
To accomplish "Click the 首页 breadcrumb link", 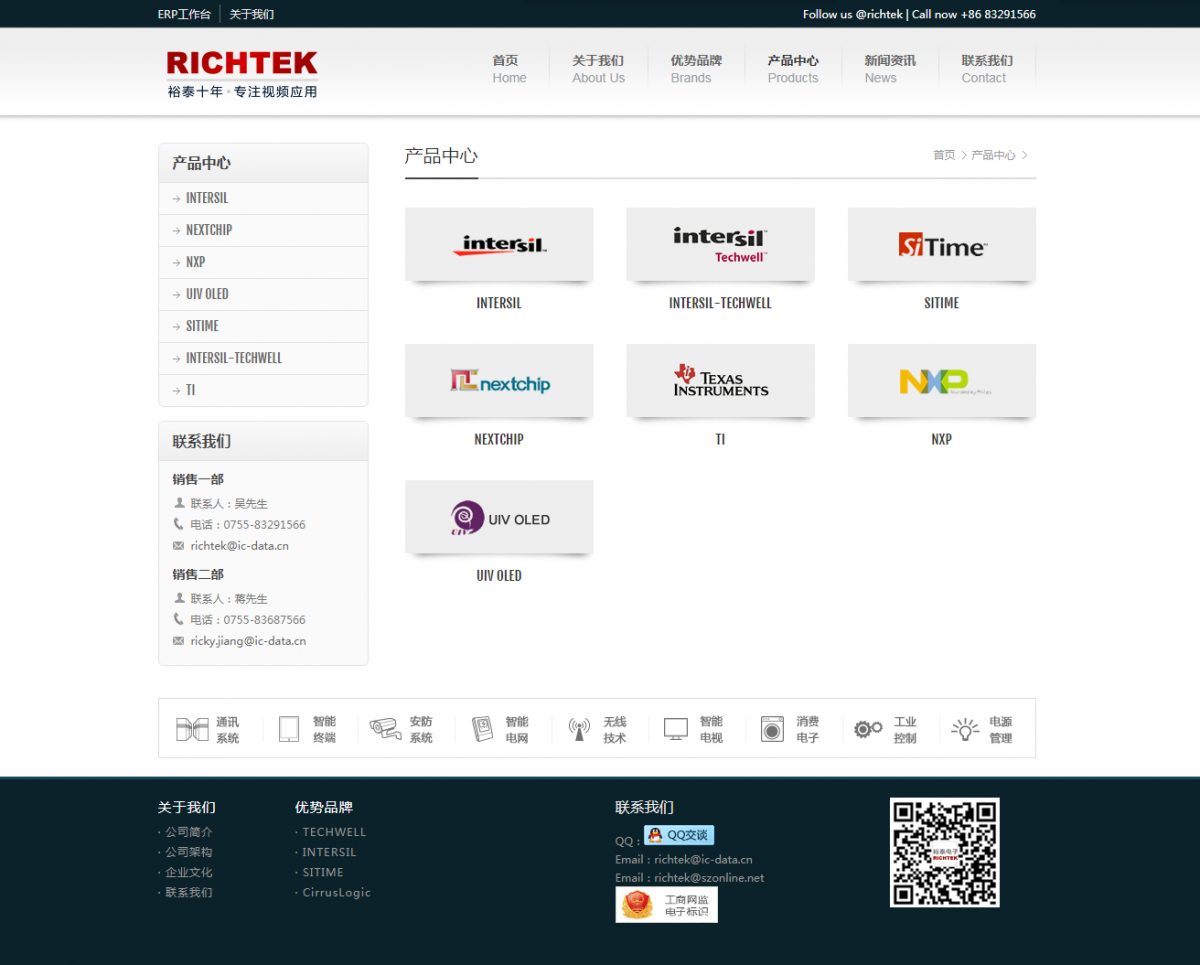I will (x=944, y=155).
